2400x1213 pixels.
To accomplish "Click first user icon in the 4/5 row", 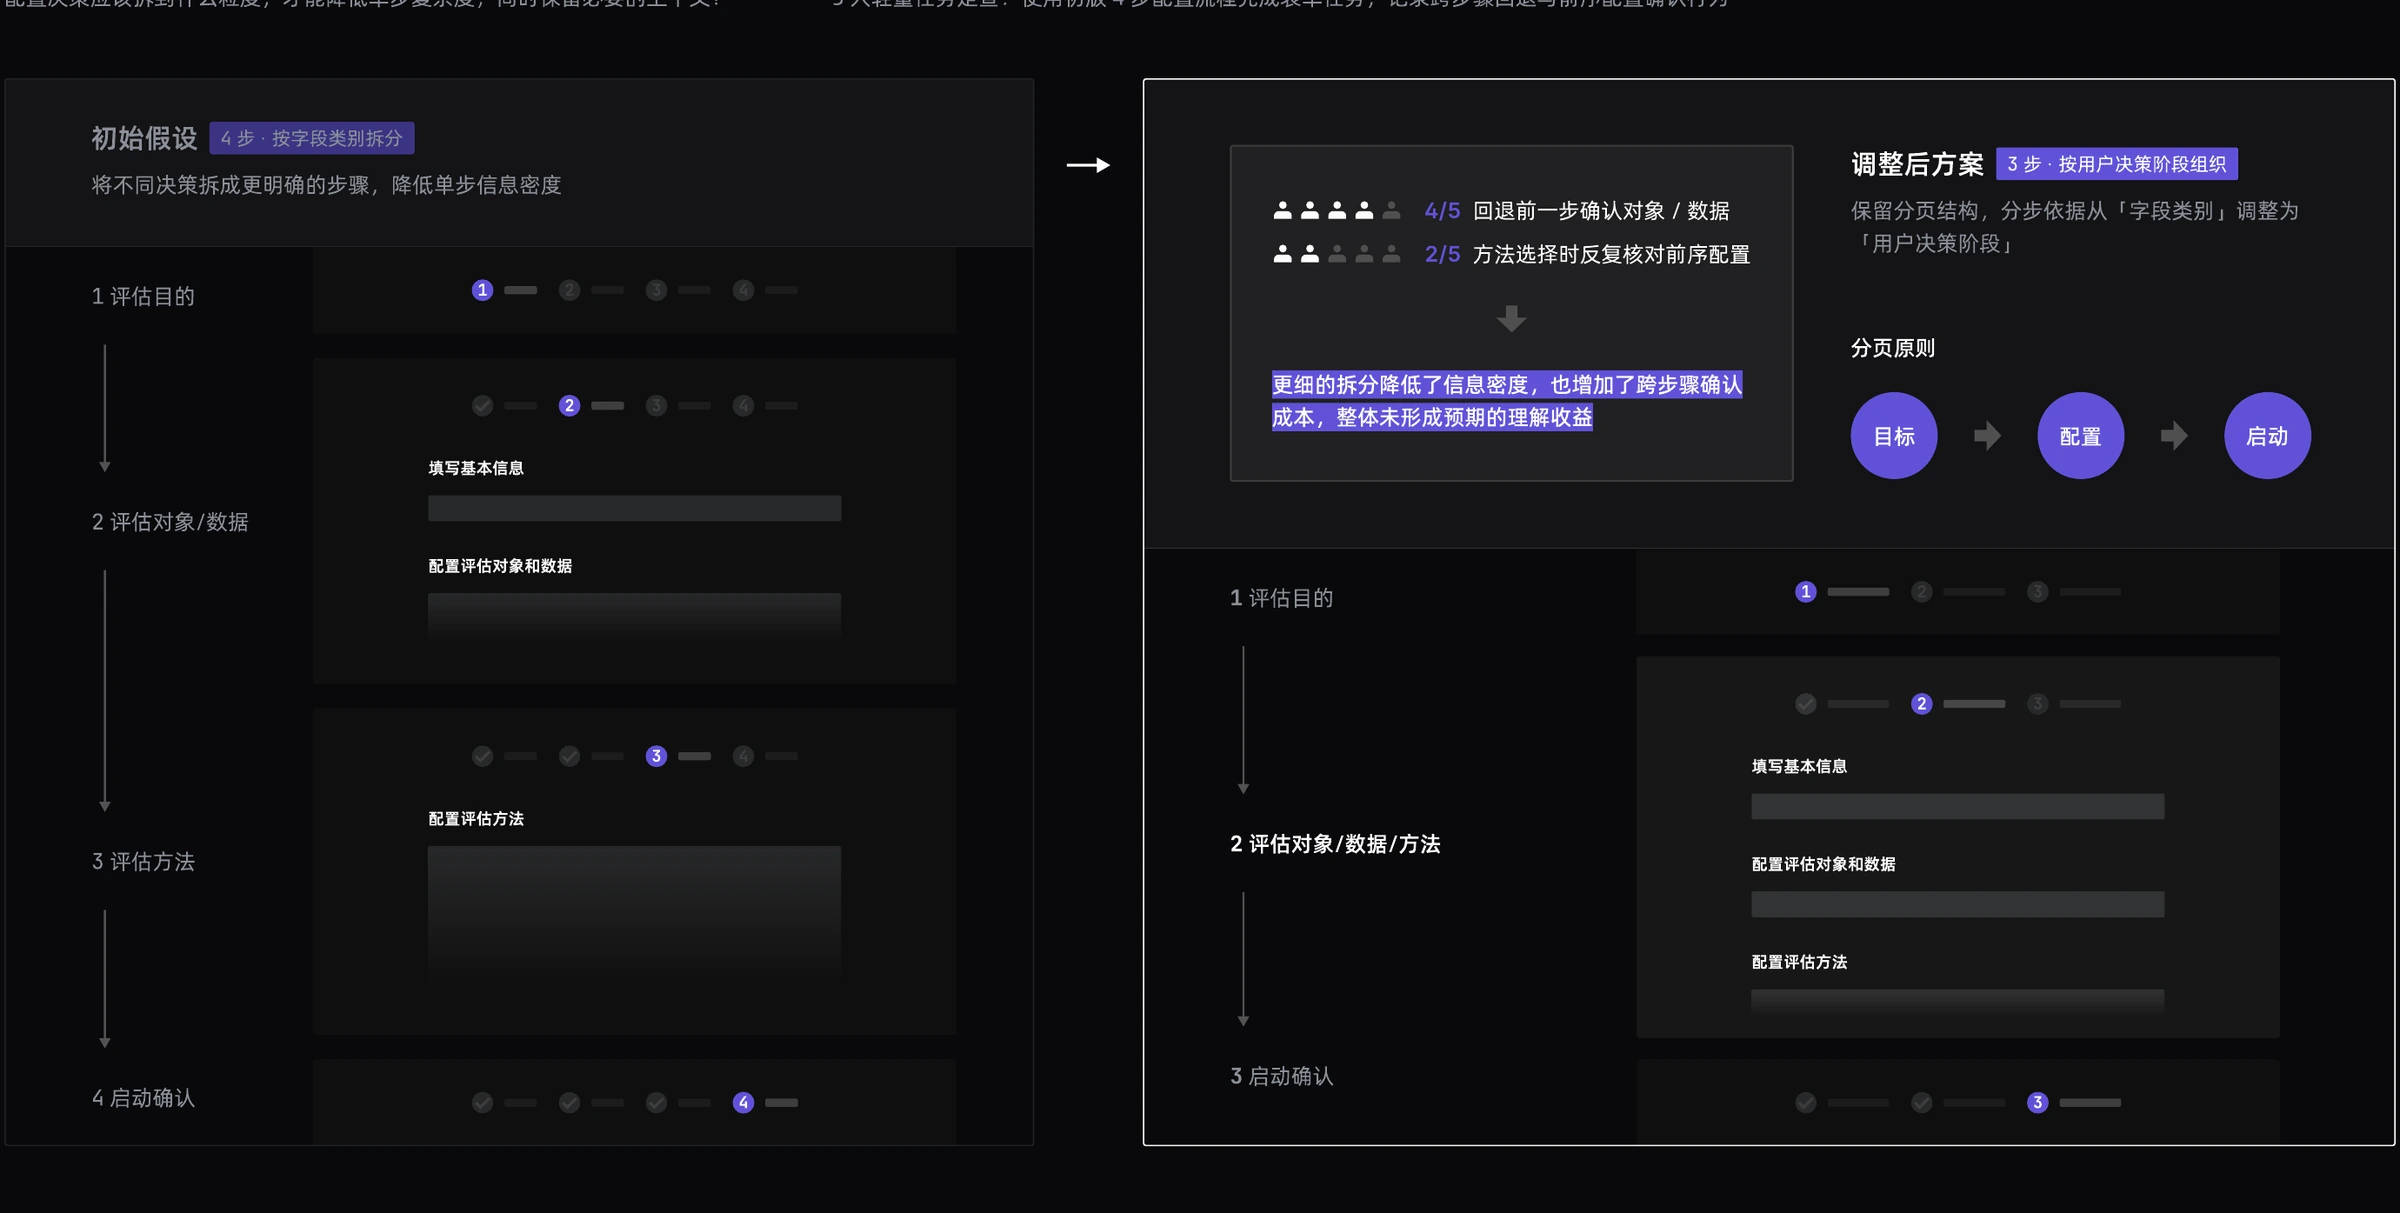I will 1282,210.
